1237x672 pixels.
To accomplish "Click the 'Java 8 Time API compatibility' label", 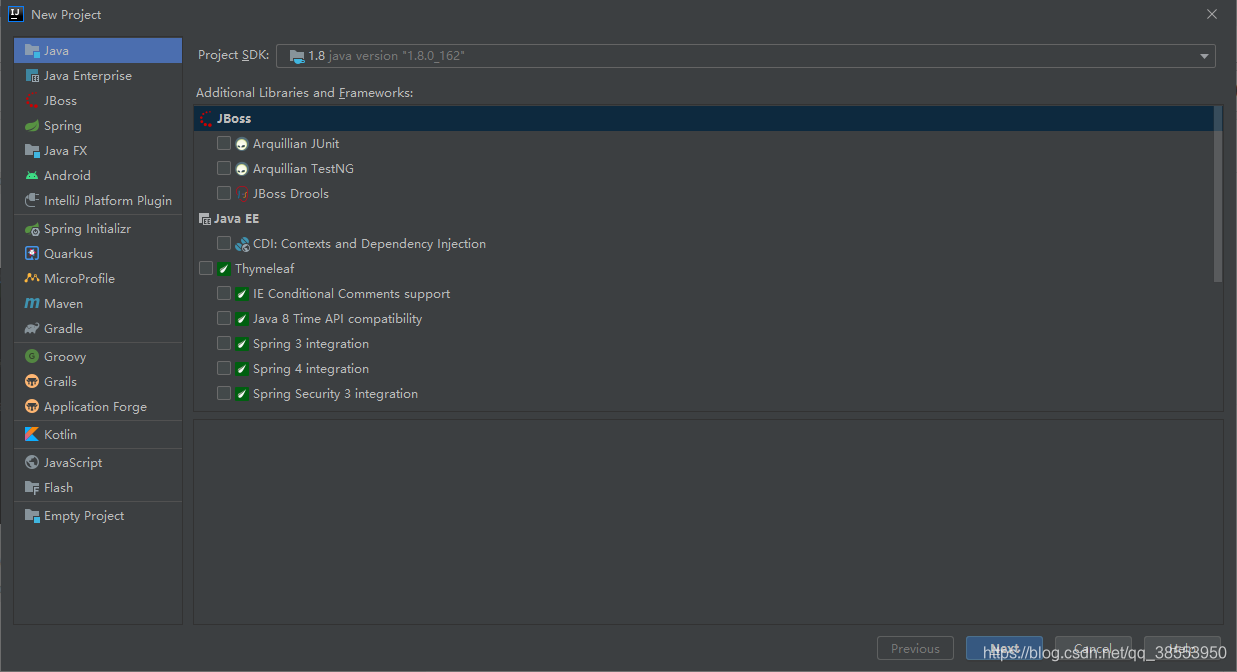I will (x=337, y=319).
